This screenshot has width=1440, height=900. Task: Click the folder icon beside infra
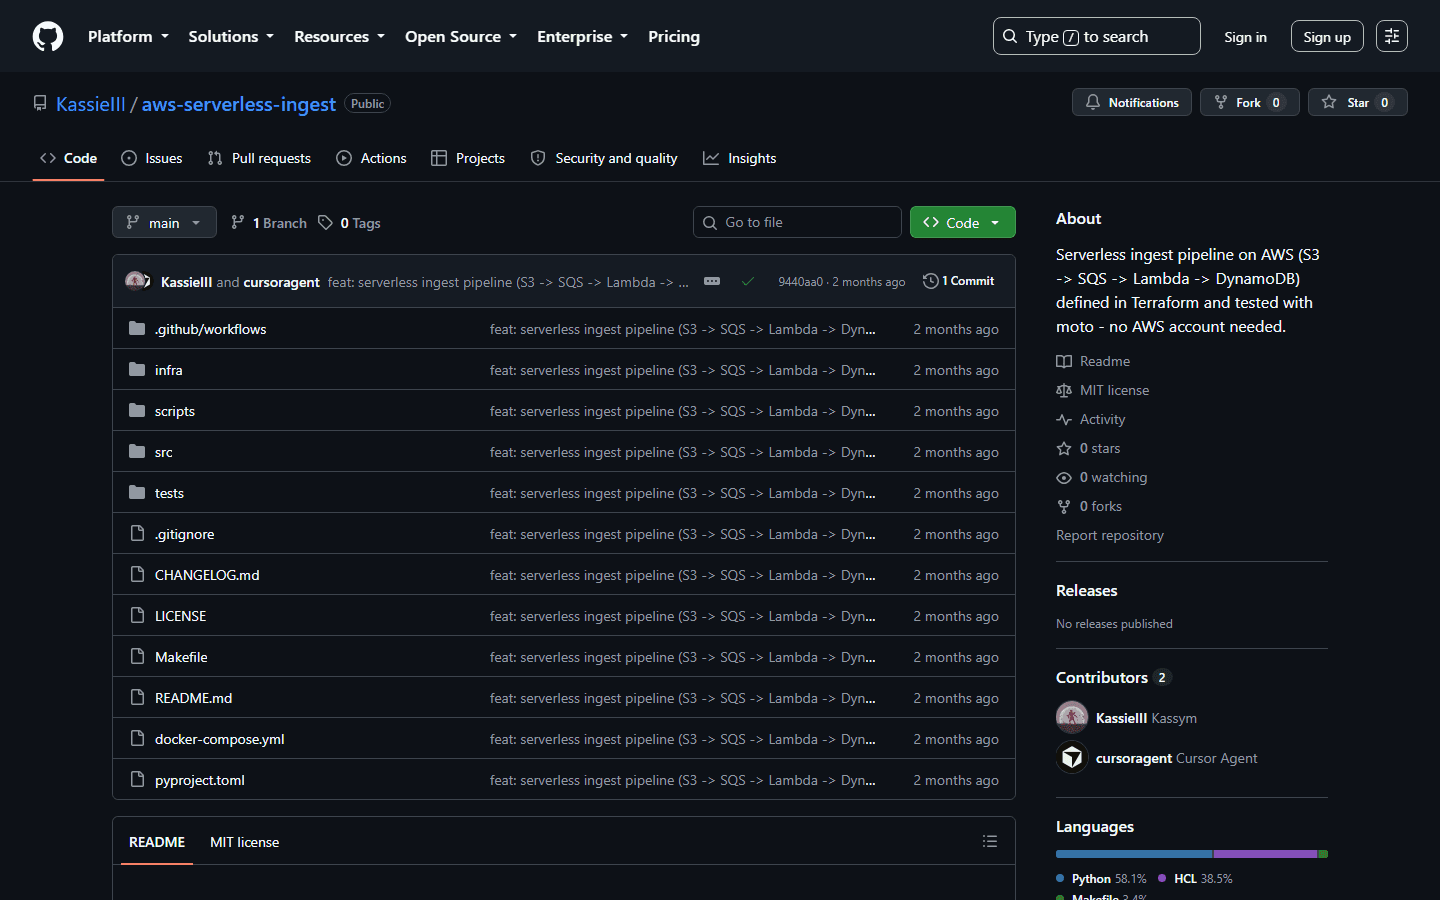[137, 370]
